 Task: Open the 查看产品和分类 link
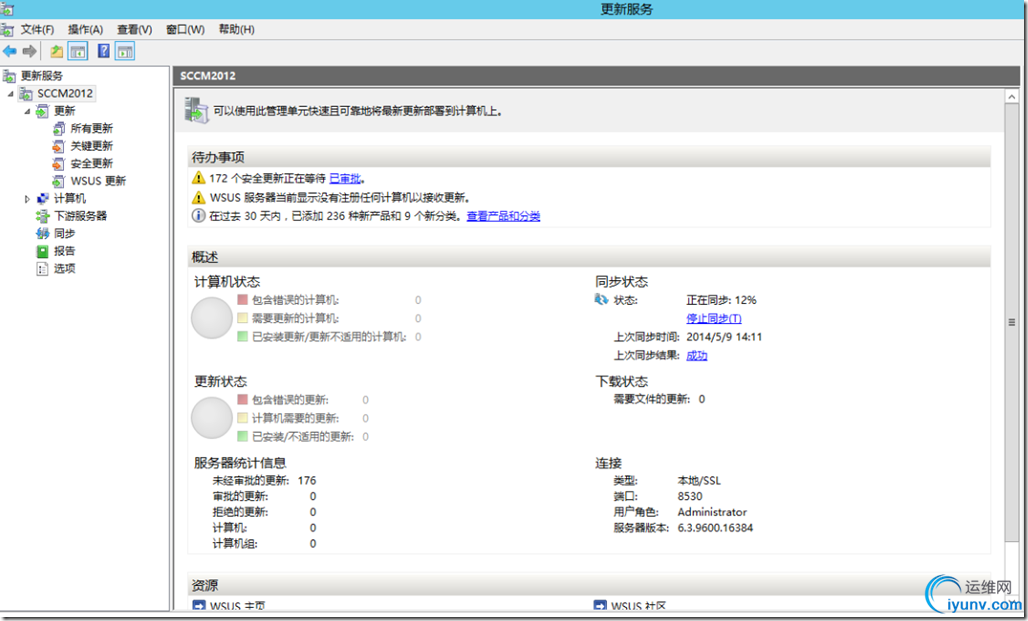click(x=504, y=216)
